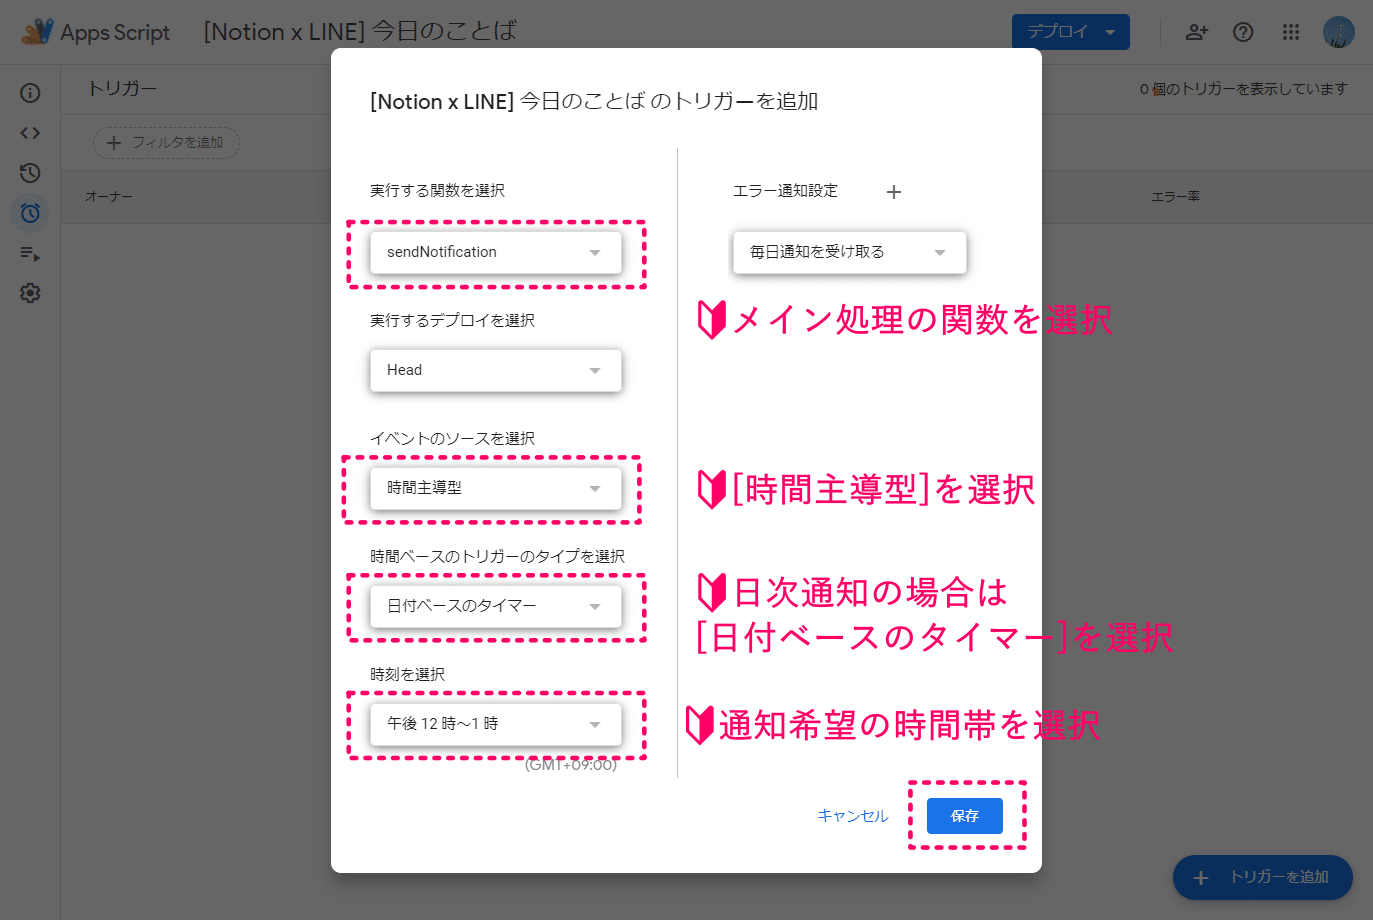Click the 時刻を選択 label

[407, 675]
